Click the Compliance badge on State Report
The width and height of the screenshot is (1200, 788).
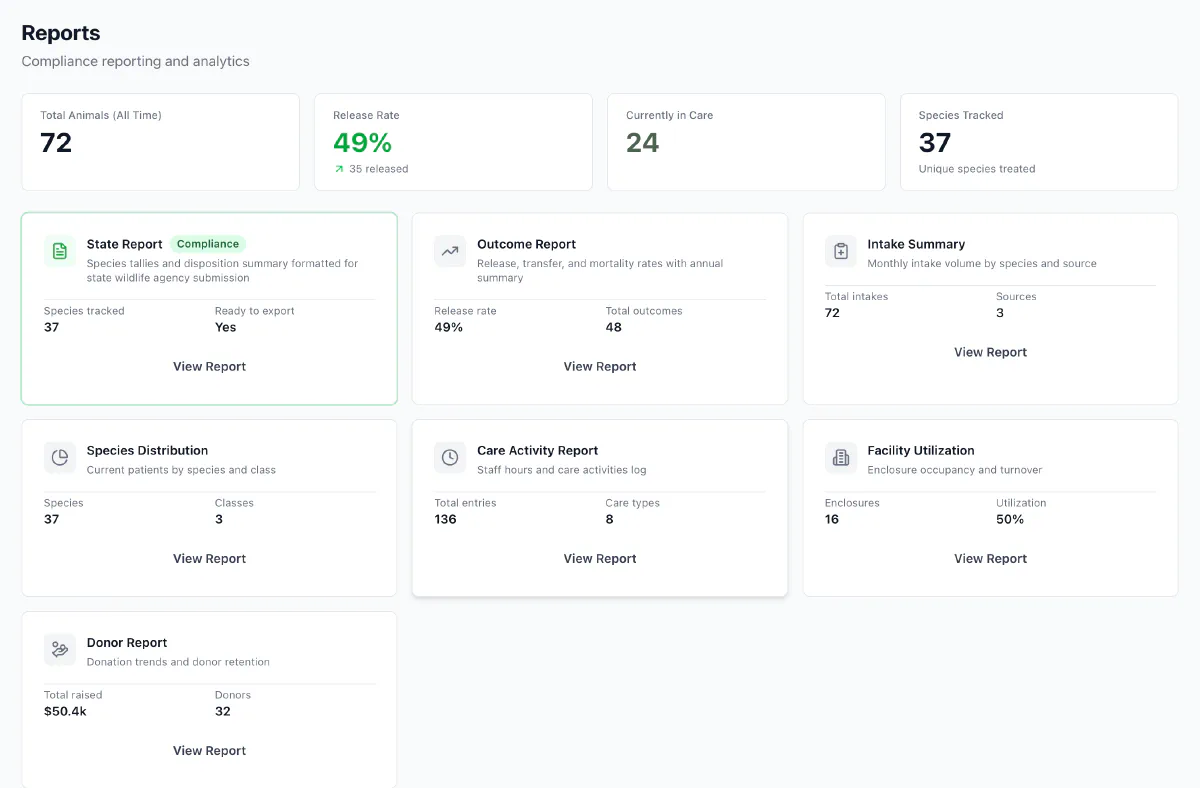point(208,244)
